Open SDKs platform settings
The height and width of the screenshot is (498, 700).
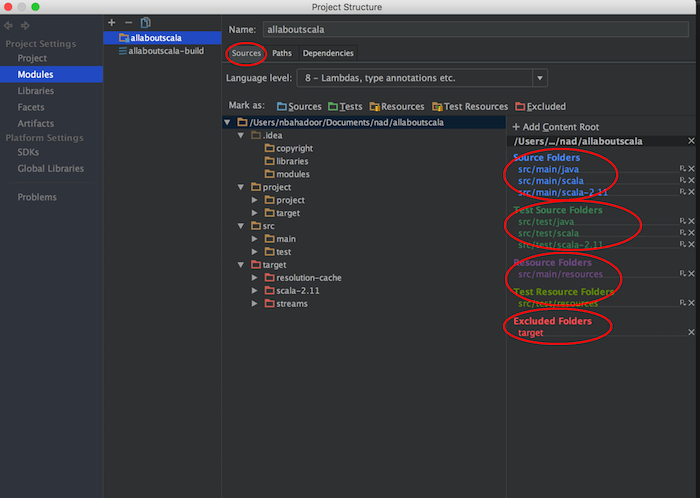pyautogui.click(x=28, y=152)
